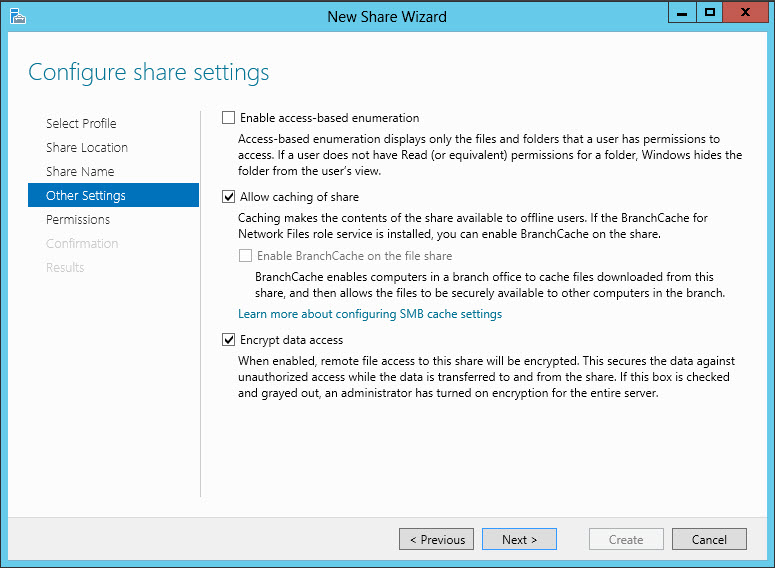
Task: Jump to the Permissions step
Action: click(78, 219)
